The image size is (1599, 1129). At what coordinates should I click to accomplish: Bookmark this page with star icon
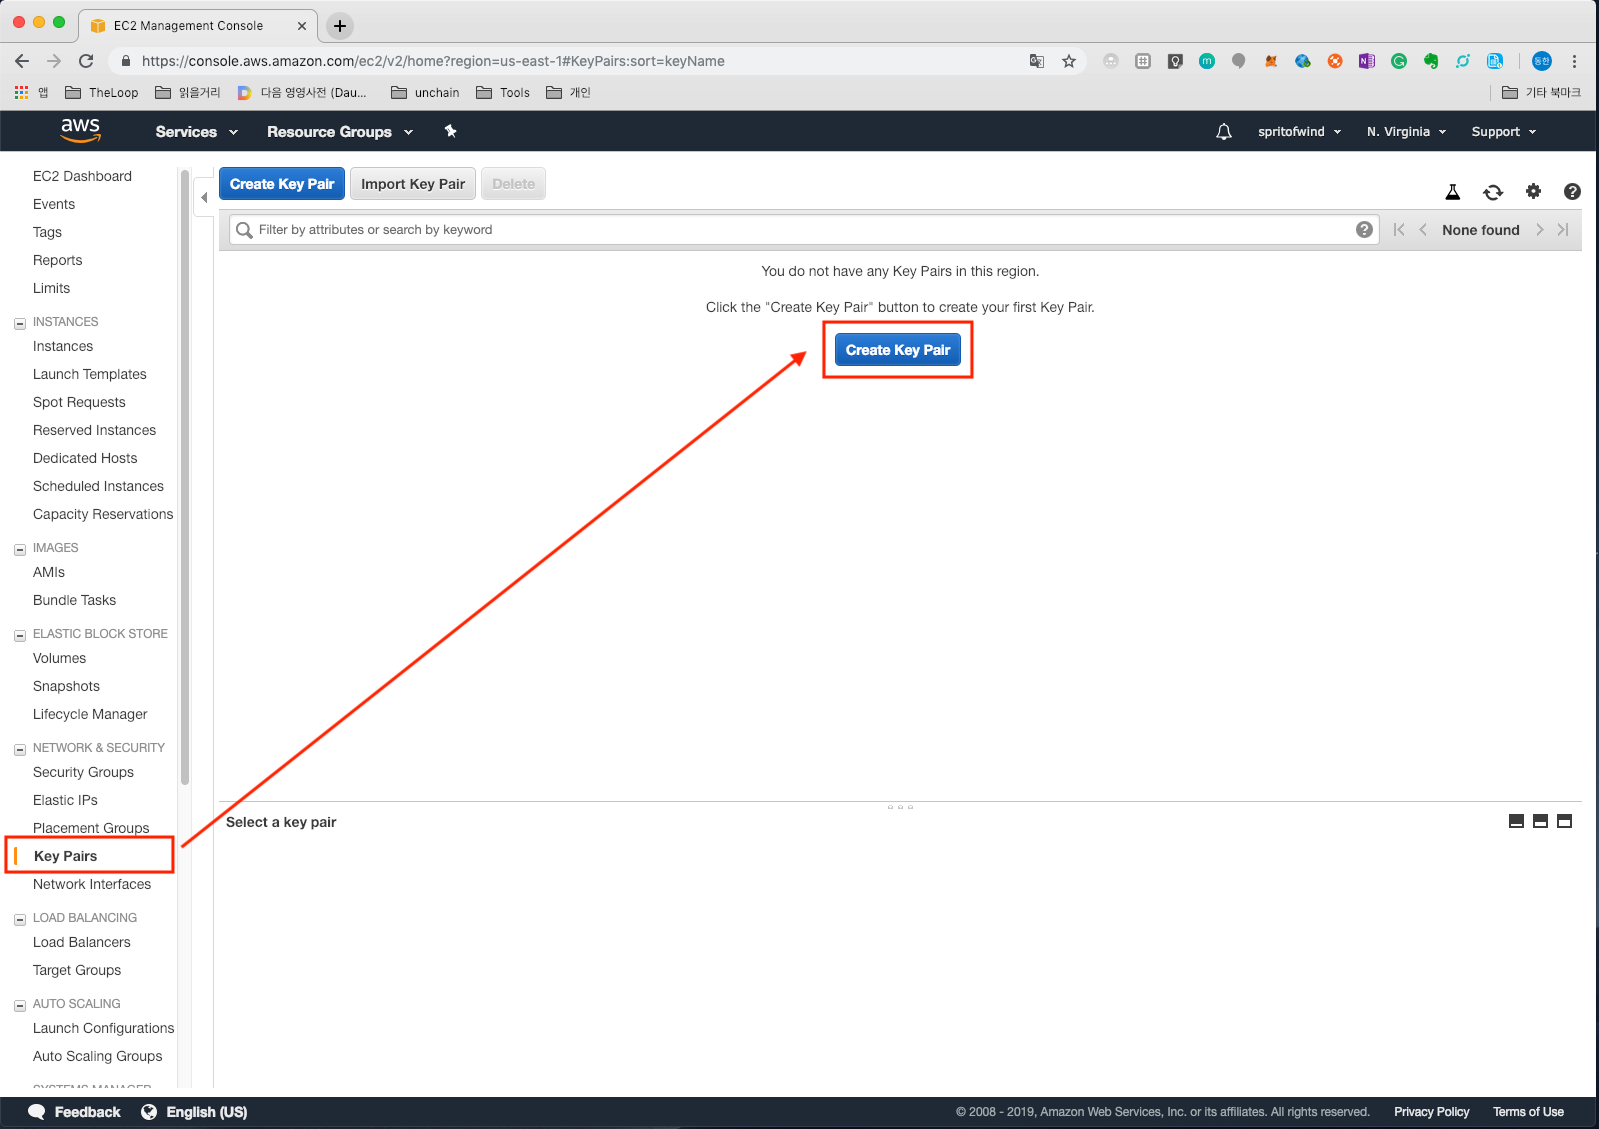point(1069,61)
